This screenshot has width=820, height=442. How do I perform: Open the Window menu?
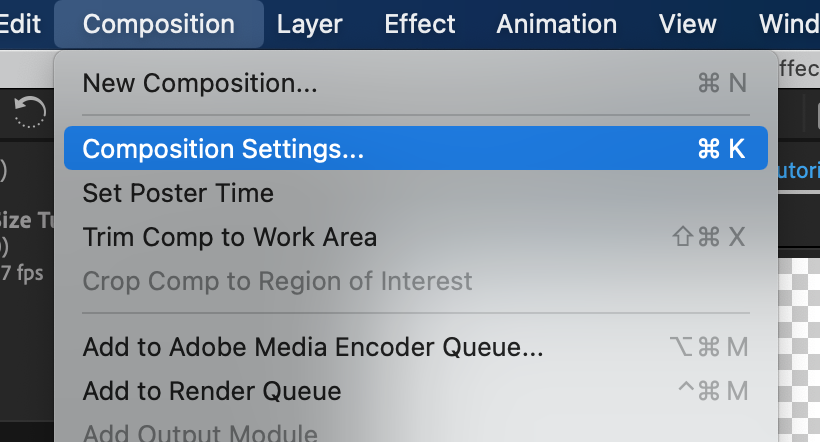click(790, 24)
